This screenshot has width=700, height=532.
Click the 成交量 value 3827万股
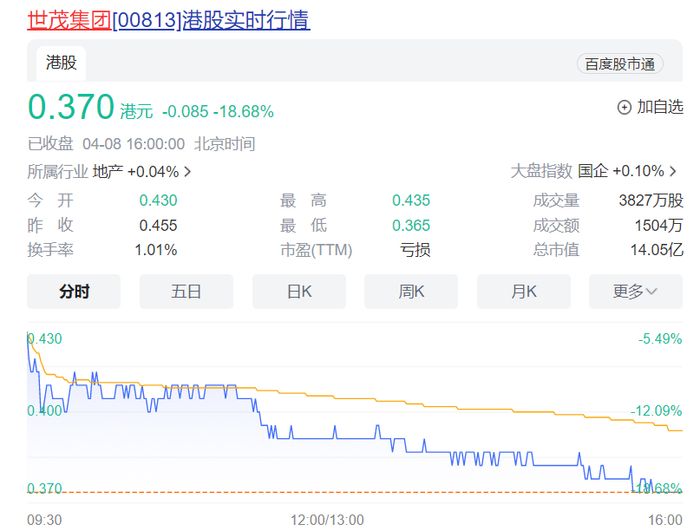coord(651,200)
